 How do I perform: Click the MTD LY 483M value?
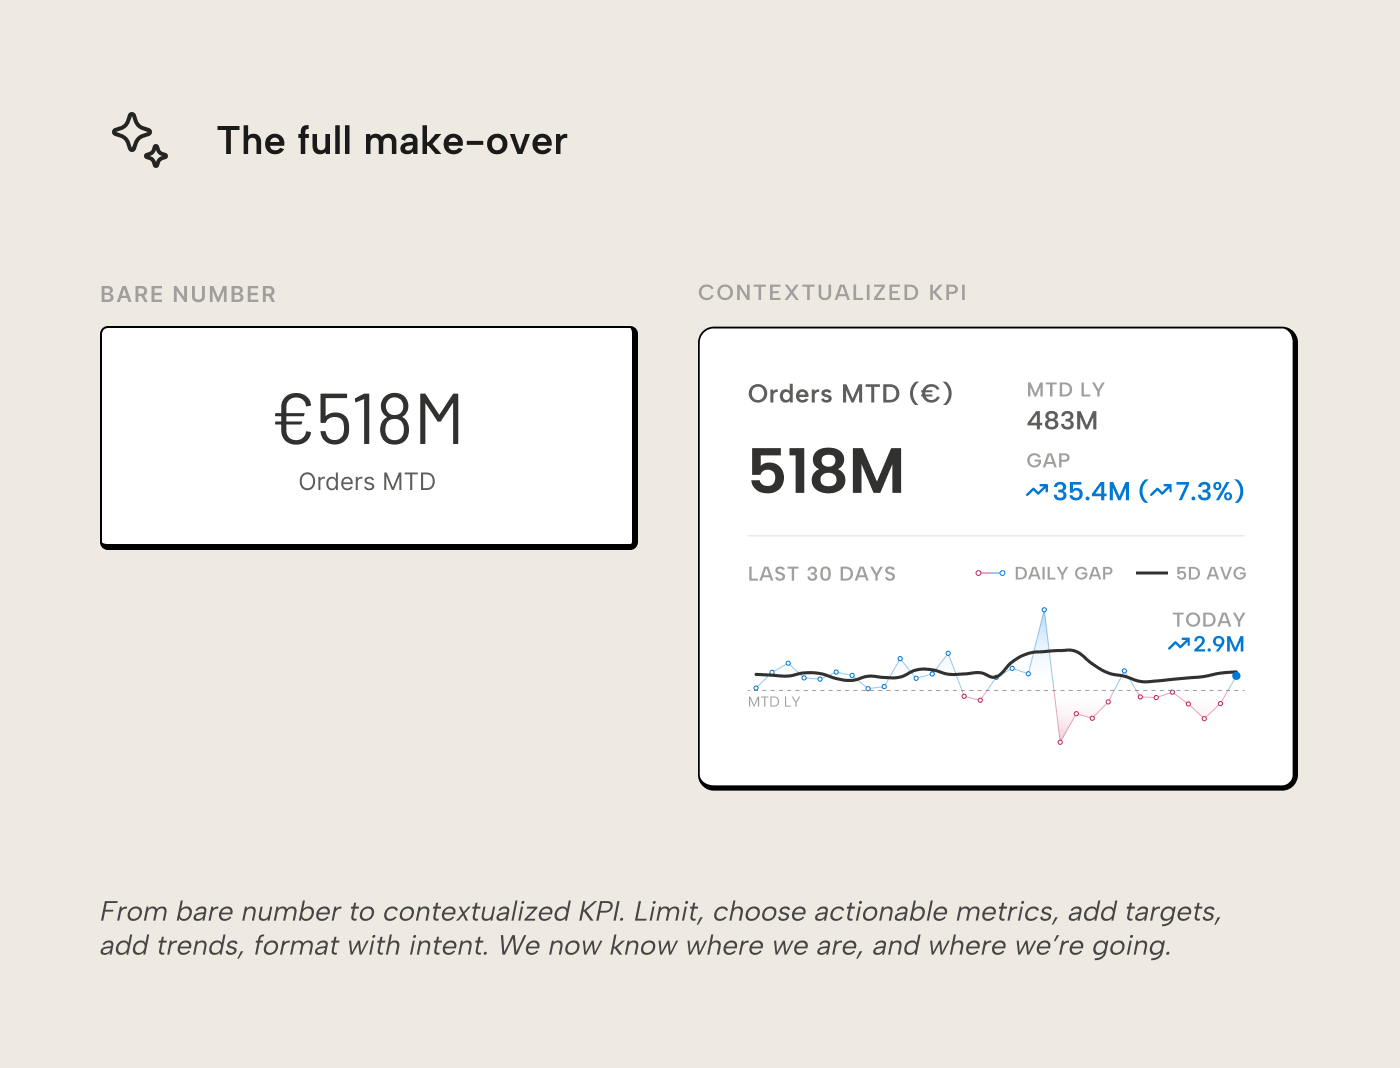click(x=1062, y=421)
